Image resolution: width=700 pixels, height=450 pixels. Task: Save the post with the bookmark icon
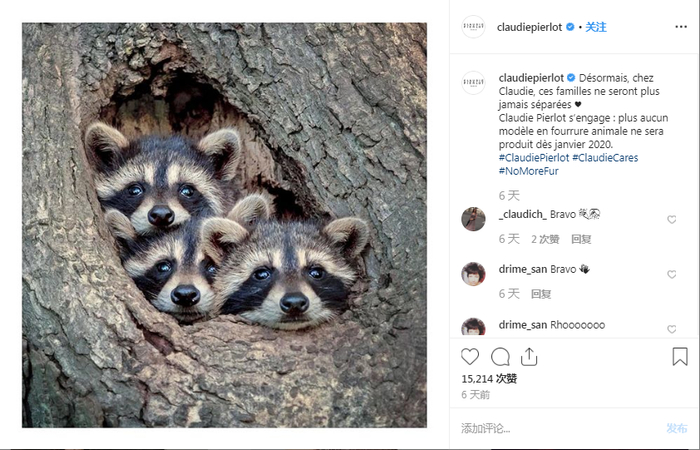pos(680,357)
